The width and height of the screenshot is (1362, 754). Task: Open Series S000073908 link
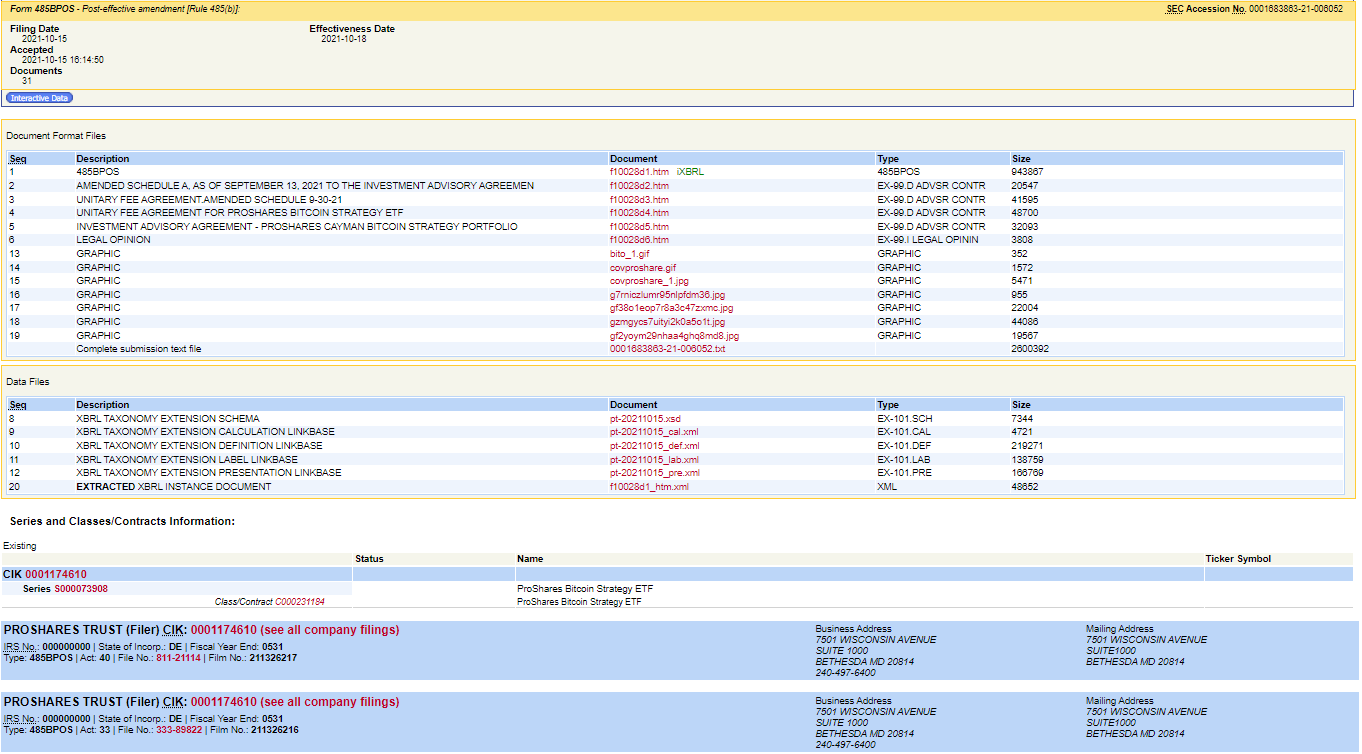[81, 589]
